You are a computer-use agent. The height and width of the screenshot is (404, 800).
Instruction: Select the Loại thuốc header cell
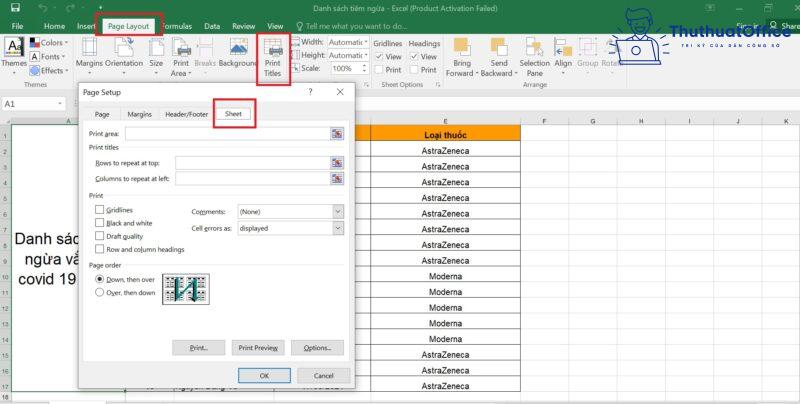pos(445,135)
